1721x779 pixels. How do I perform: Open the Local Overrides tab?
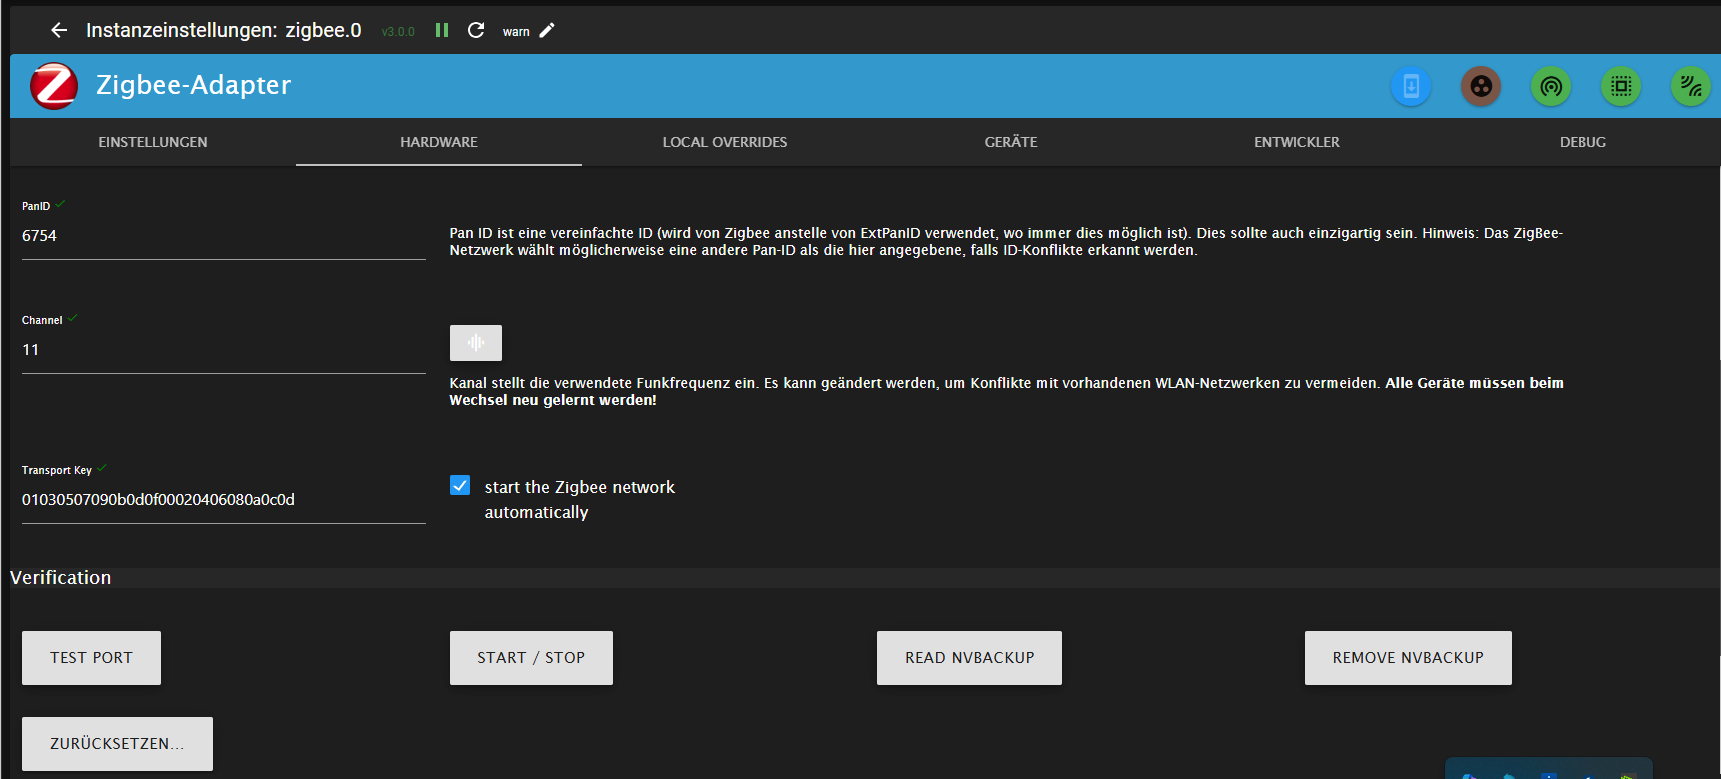coord(725,142)
